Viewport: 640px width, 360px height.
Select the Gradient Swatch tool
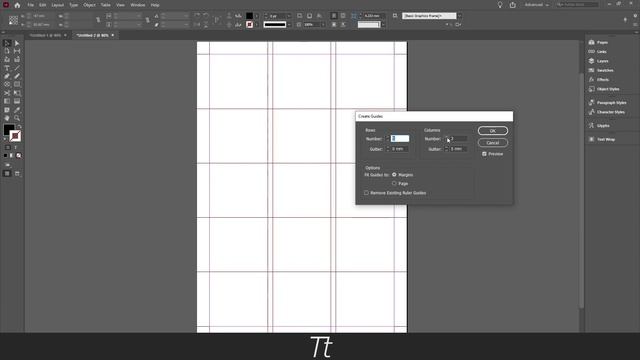pyautogui.click(x=7, y=101)
